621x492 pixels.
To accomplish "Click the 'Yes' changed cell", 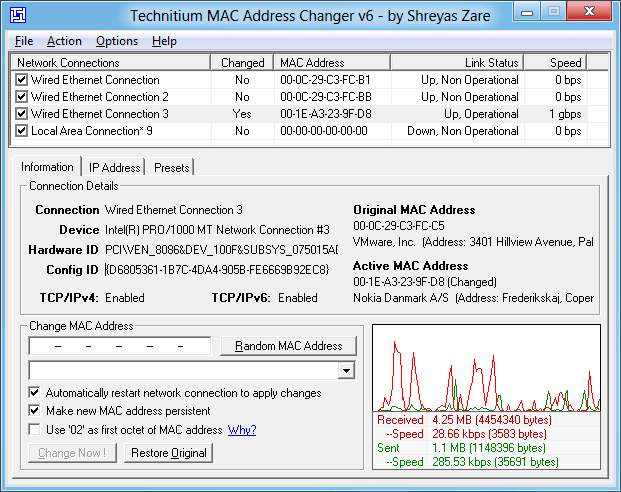I will point(242,114).
